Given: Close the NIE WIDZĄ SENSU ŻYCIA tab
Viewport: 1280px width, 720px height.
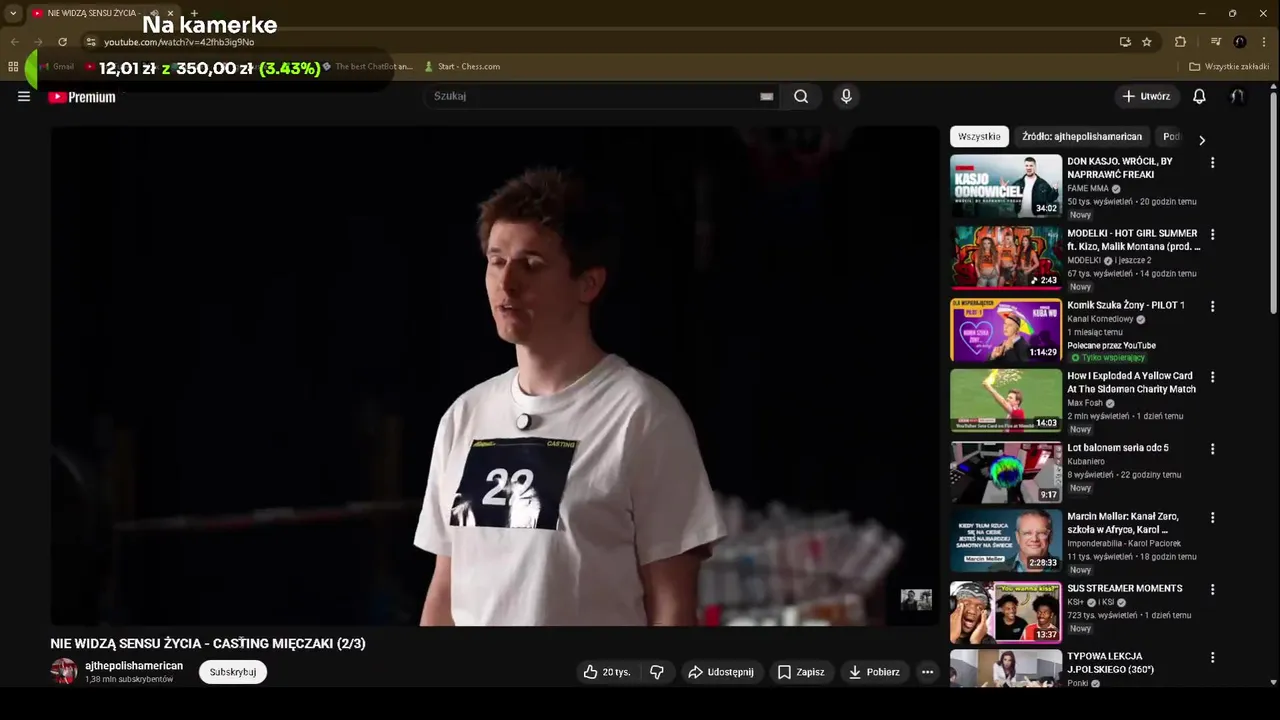Looking at the screenshot, I should [170, 13].
